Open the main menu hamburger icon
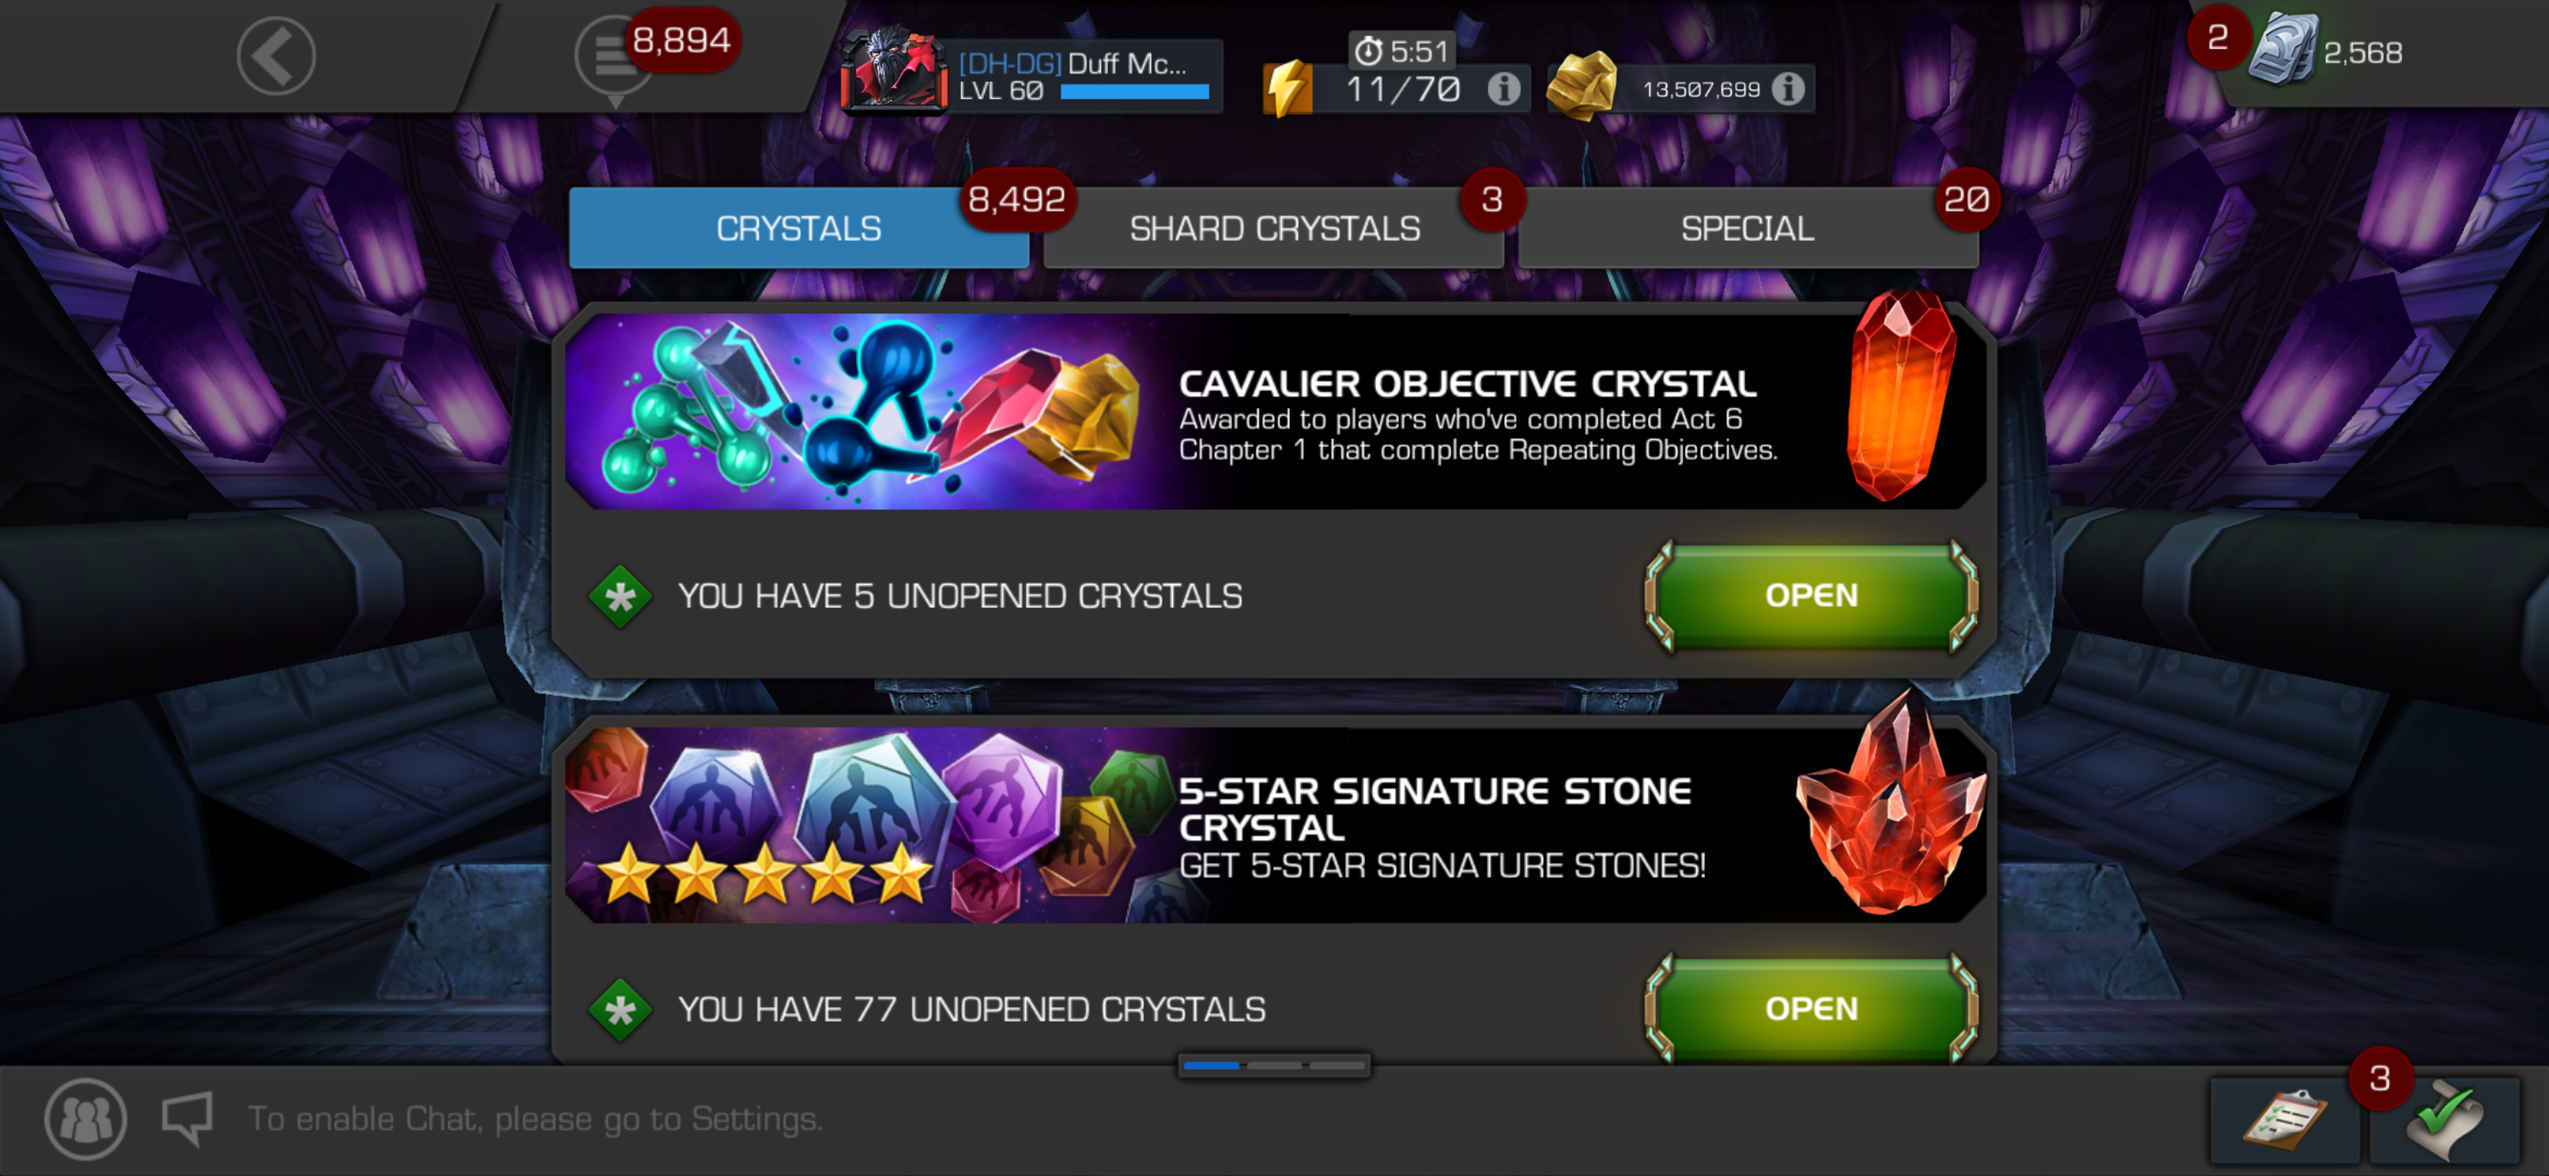2549x1176 pixels. tap(611, 56)
